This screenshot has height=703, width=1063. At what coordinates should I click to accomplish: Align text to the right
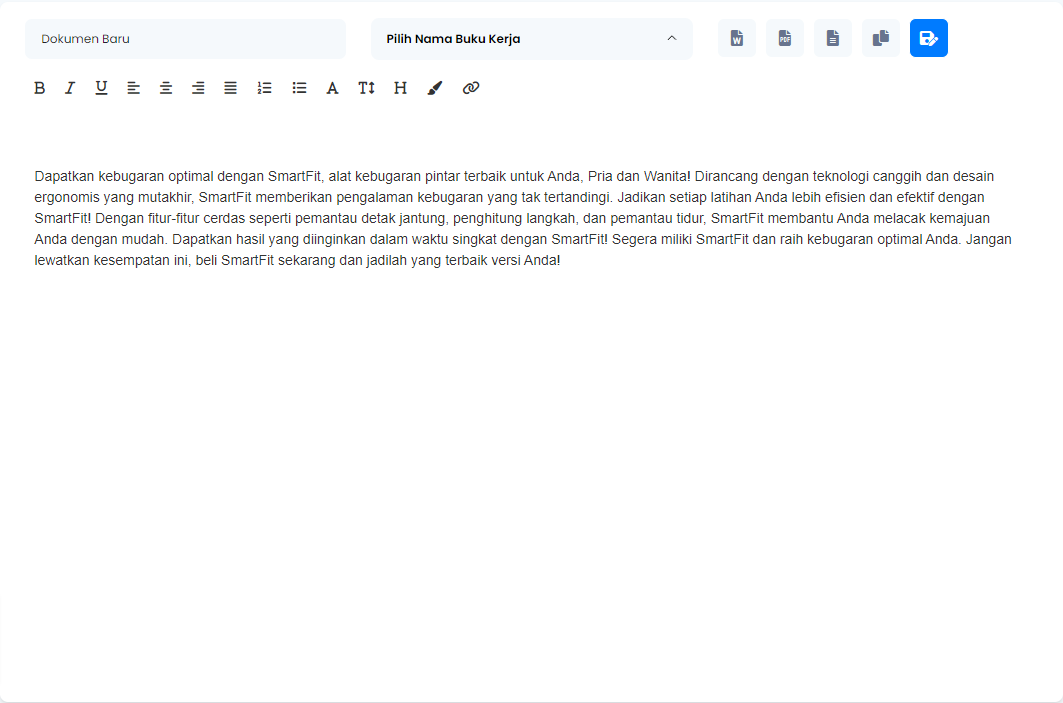coord(198,88)
